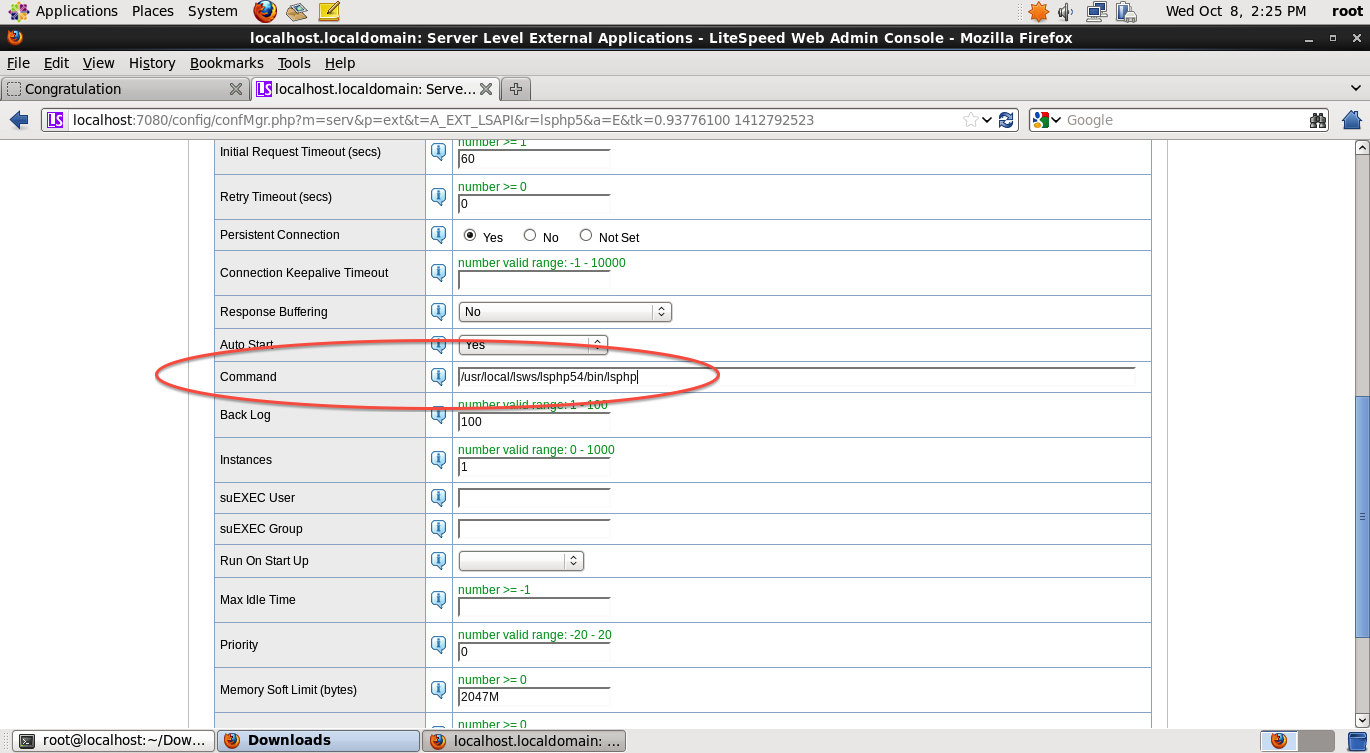Click the Firefox back arrow button

[x=19, y=120]
